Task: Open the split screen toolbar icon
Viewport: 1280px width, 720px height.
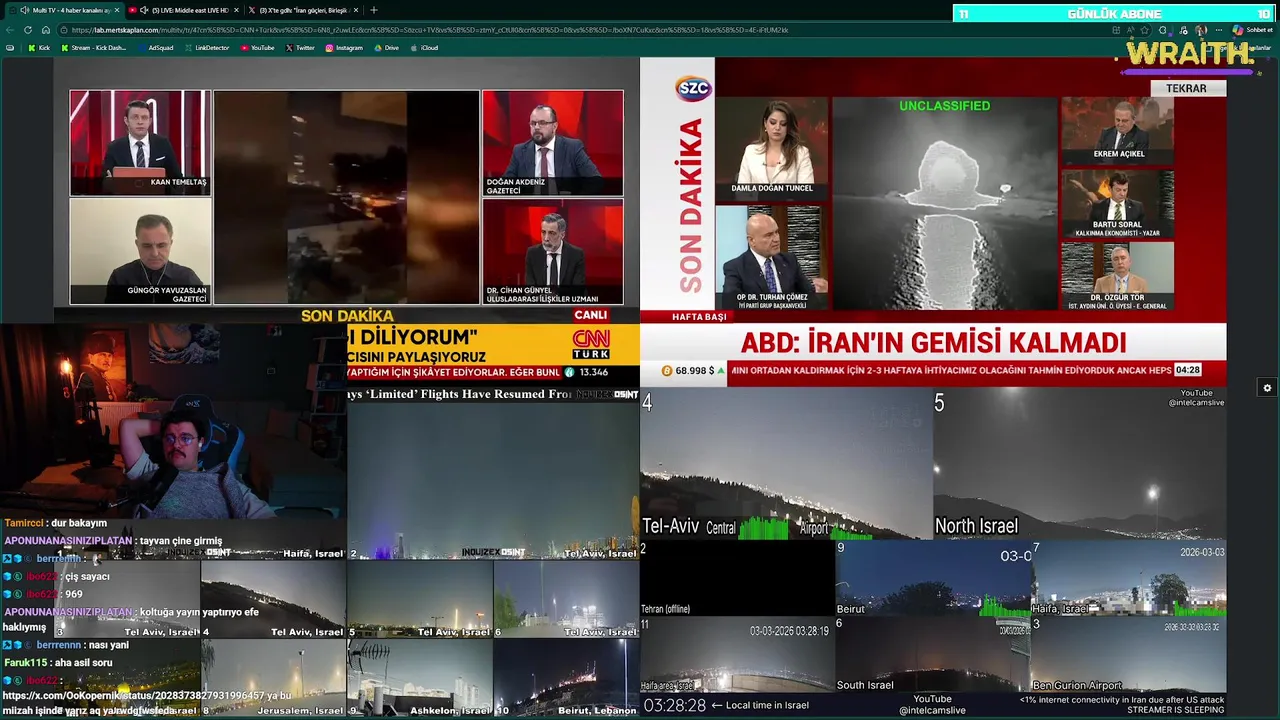Action: 1116,30
